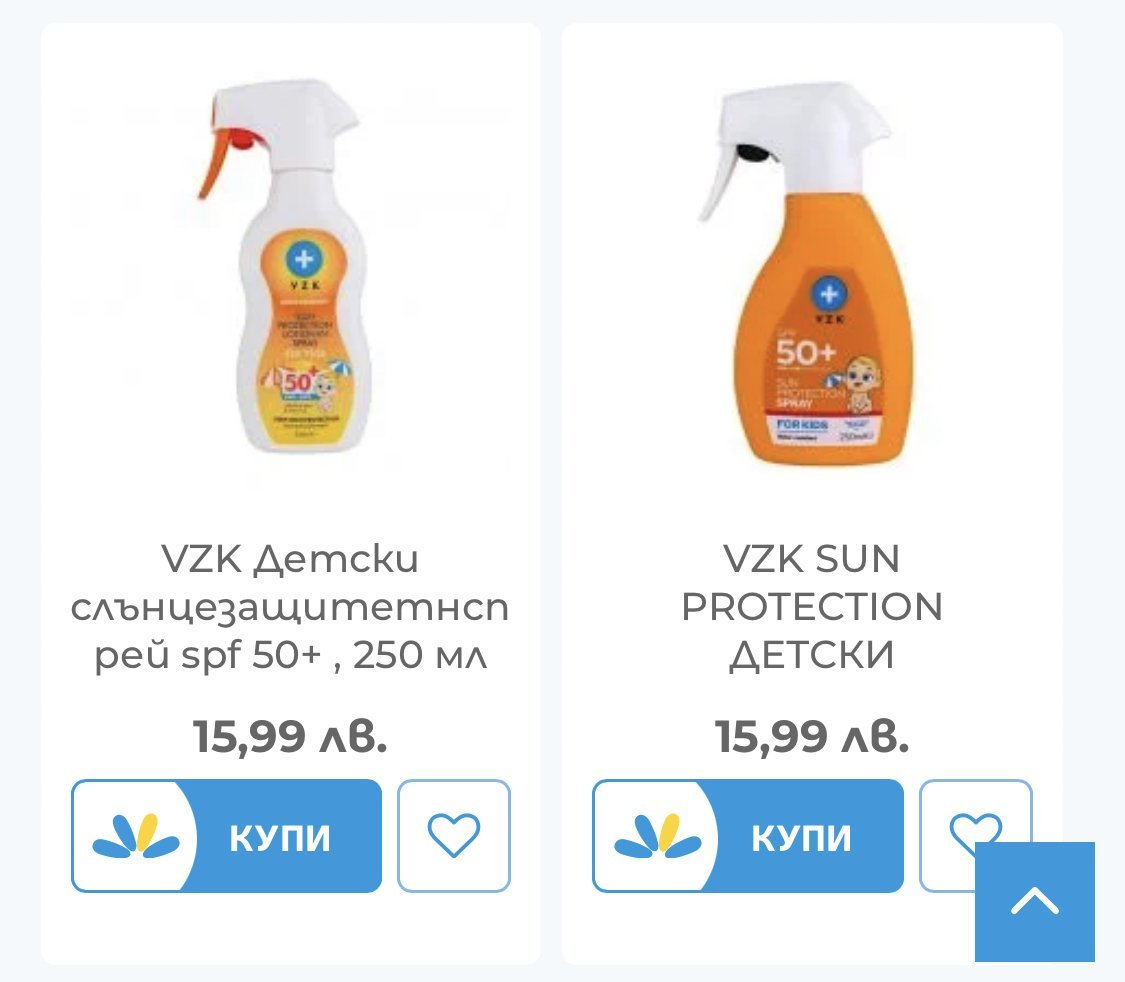Screen dimensions: 1125x982
Task: Click flower logo on right КУПИ button
Action: coord(657,836)
